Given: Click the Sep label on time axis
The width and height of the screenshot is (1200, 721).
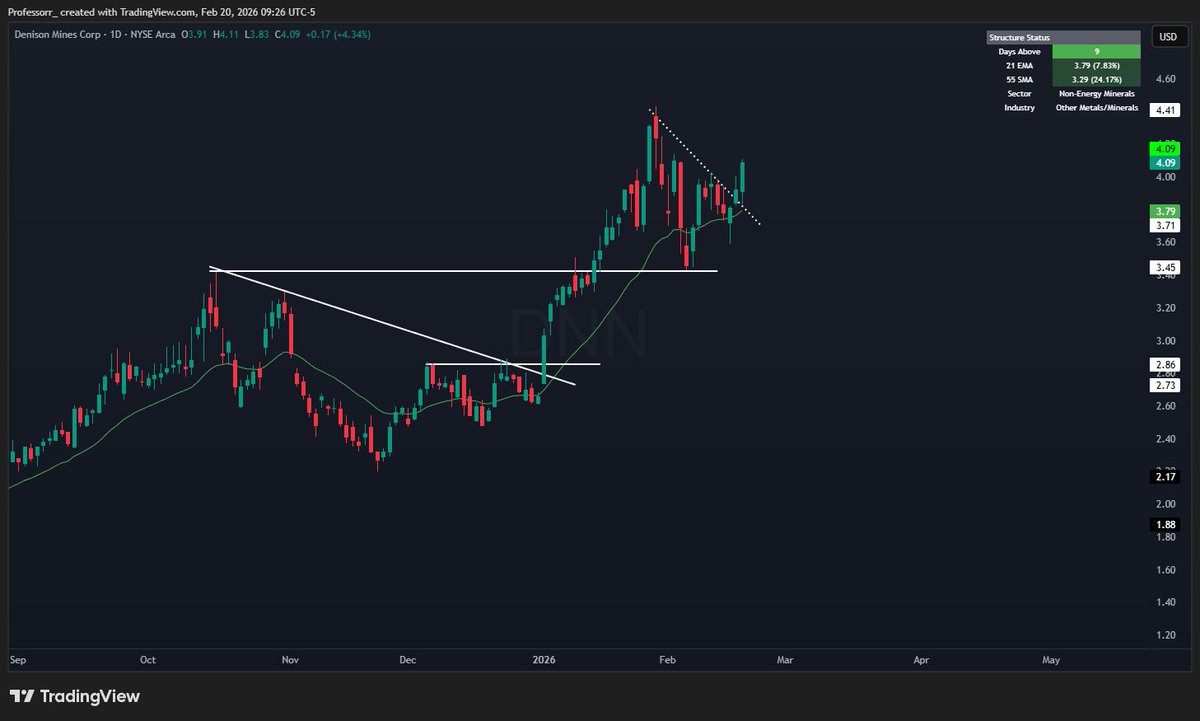Looking at the screenshot, I should coord(17,660).
